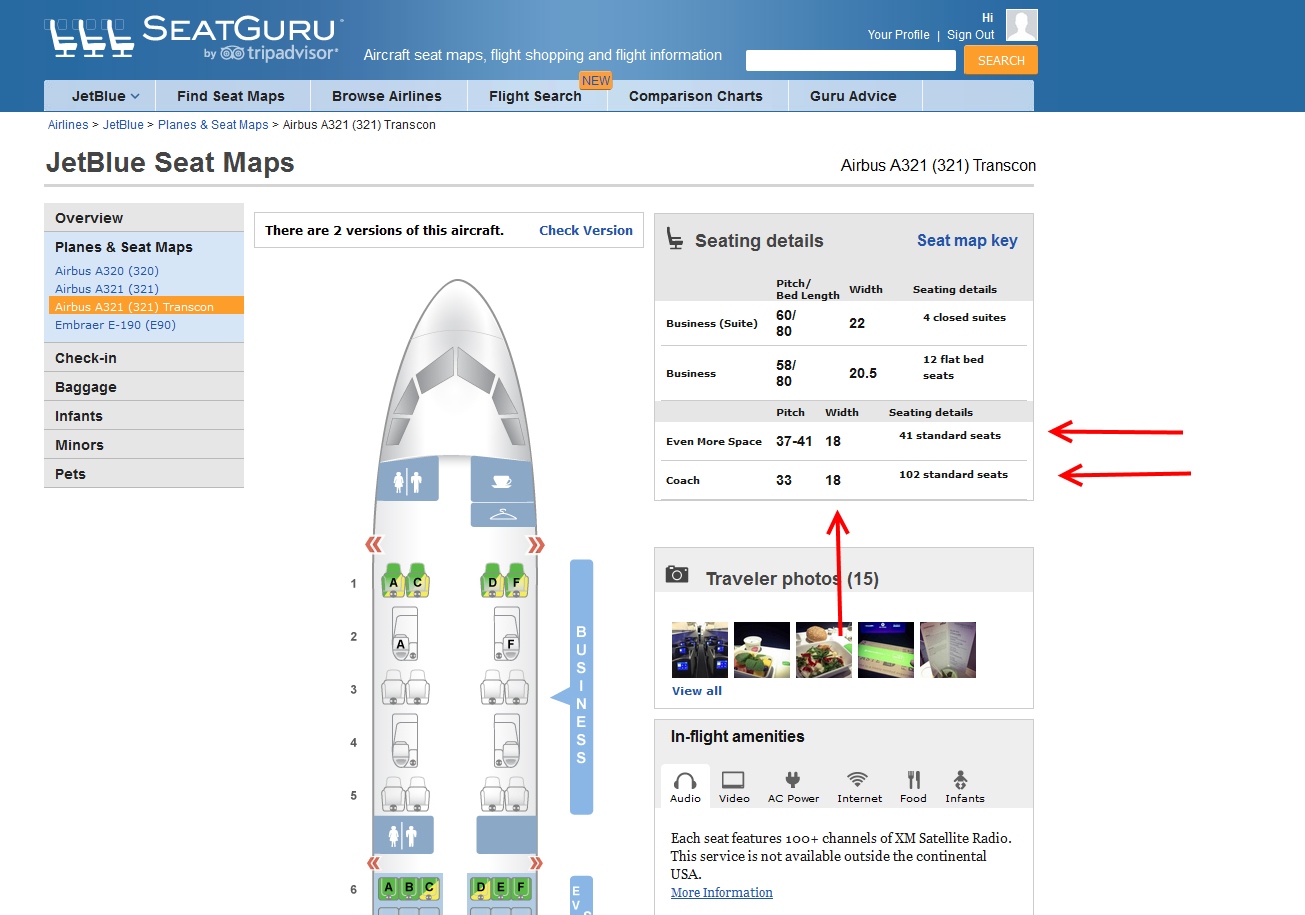Select the Video amenities tab icon
Viewport: 1305px width, 915px height.
pyautogui.click(x=733, y=781)
